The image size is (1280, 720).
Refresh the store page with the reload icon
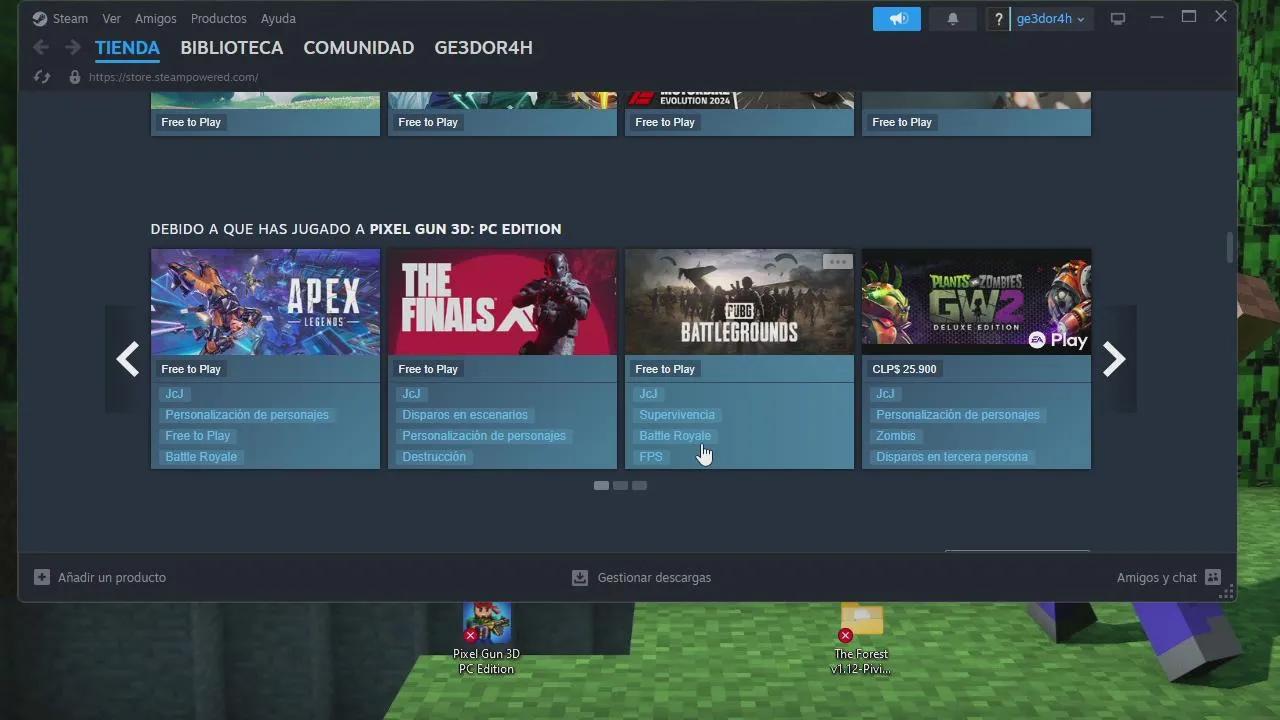[40, 77]
